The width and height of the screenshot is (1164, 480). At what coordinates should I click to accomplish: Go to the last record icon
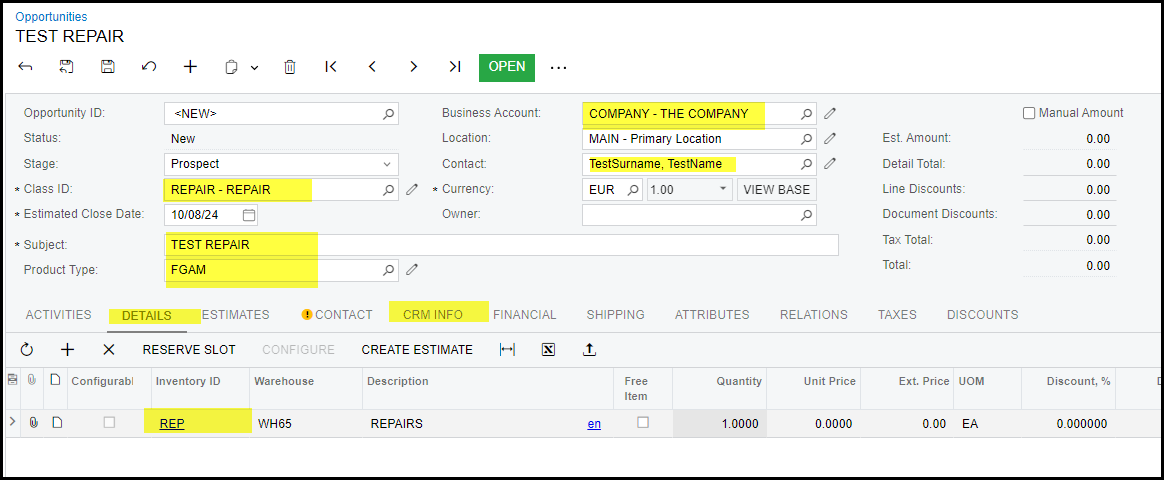pos(455,67)
